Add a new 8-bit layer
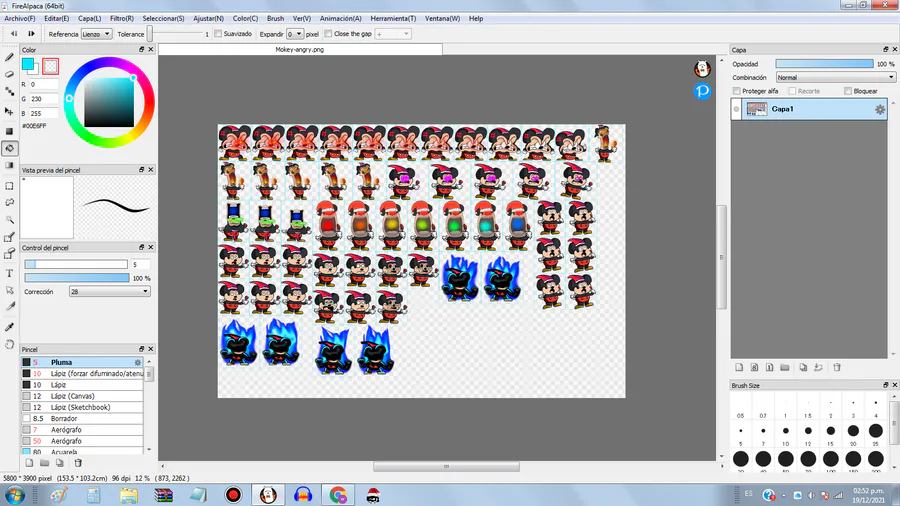900x506 pixels. point(754,367)
